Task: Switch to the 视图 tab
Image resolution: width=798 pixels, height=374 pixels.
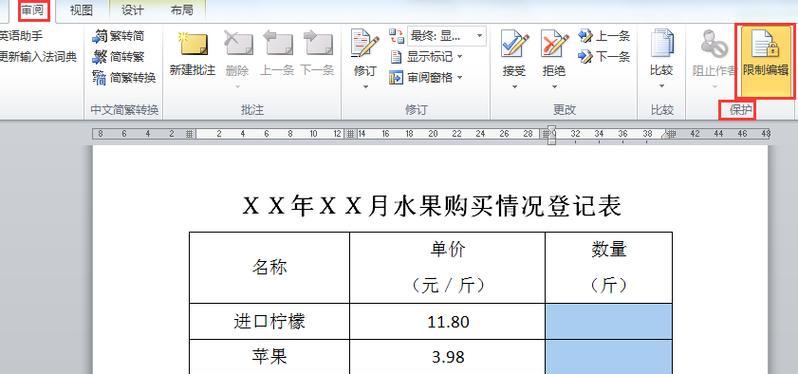Action: point(81,10)
